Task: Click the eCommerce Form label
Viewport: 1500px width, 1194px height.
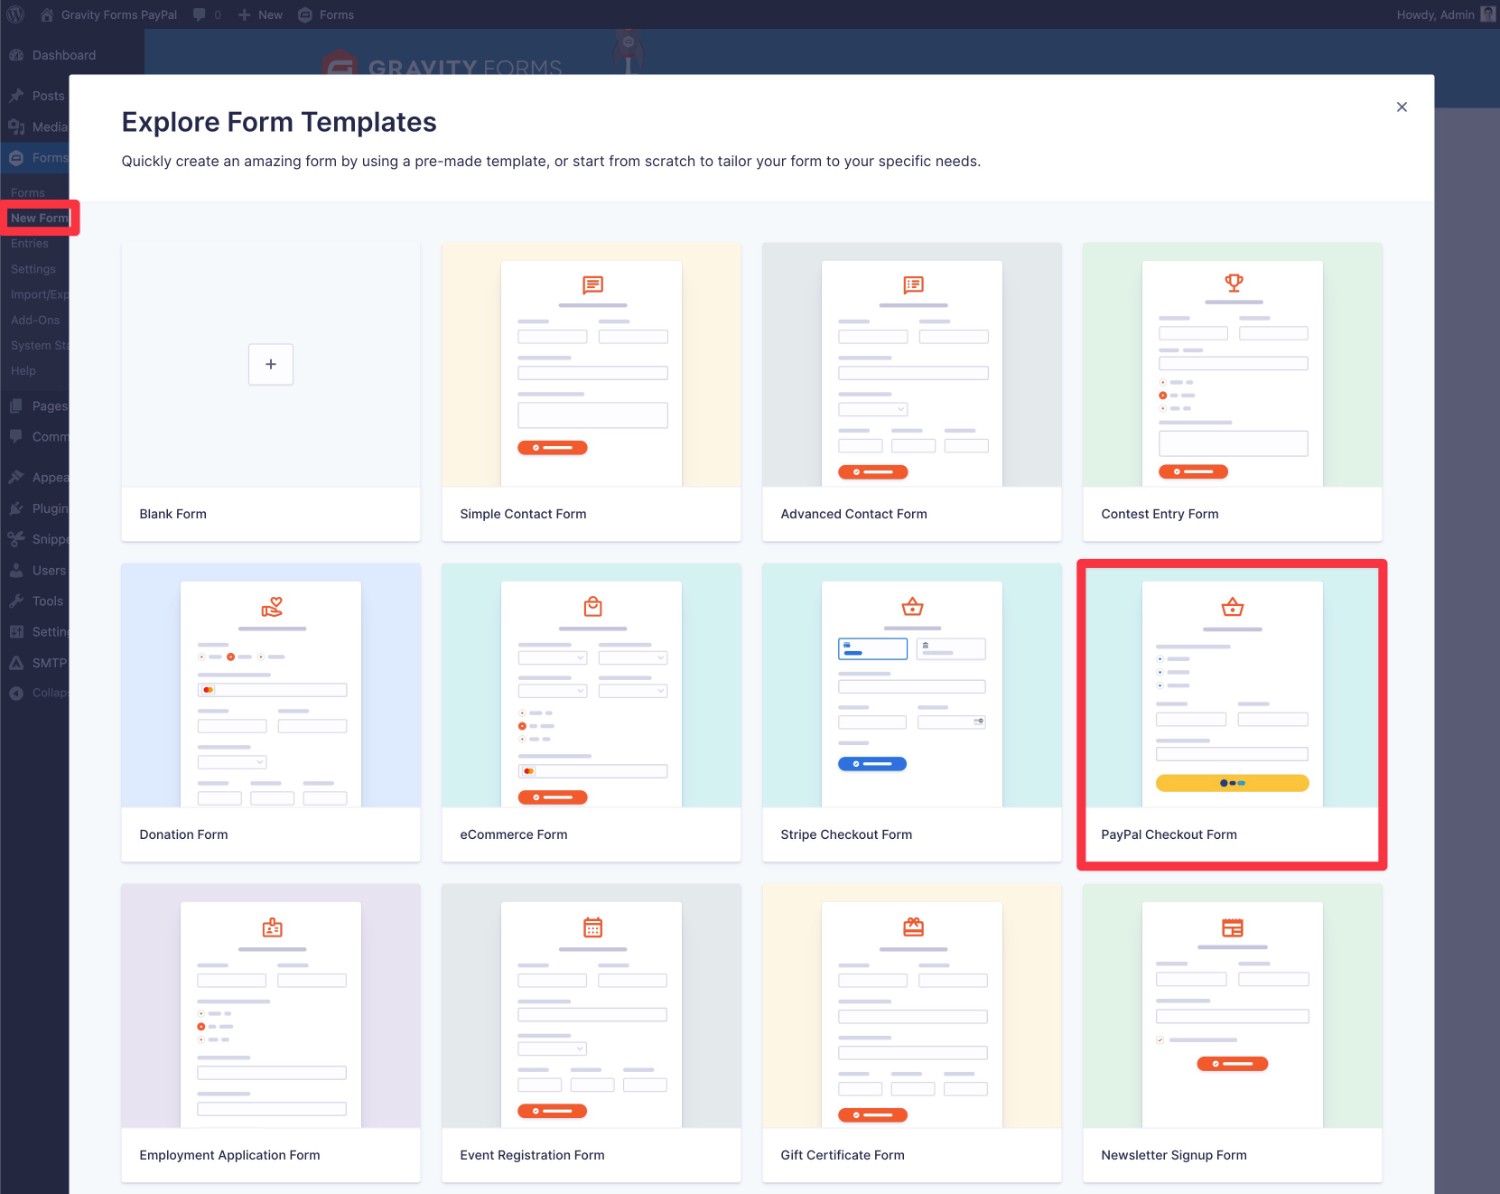Action: click(x=514, y=835)
